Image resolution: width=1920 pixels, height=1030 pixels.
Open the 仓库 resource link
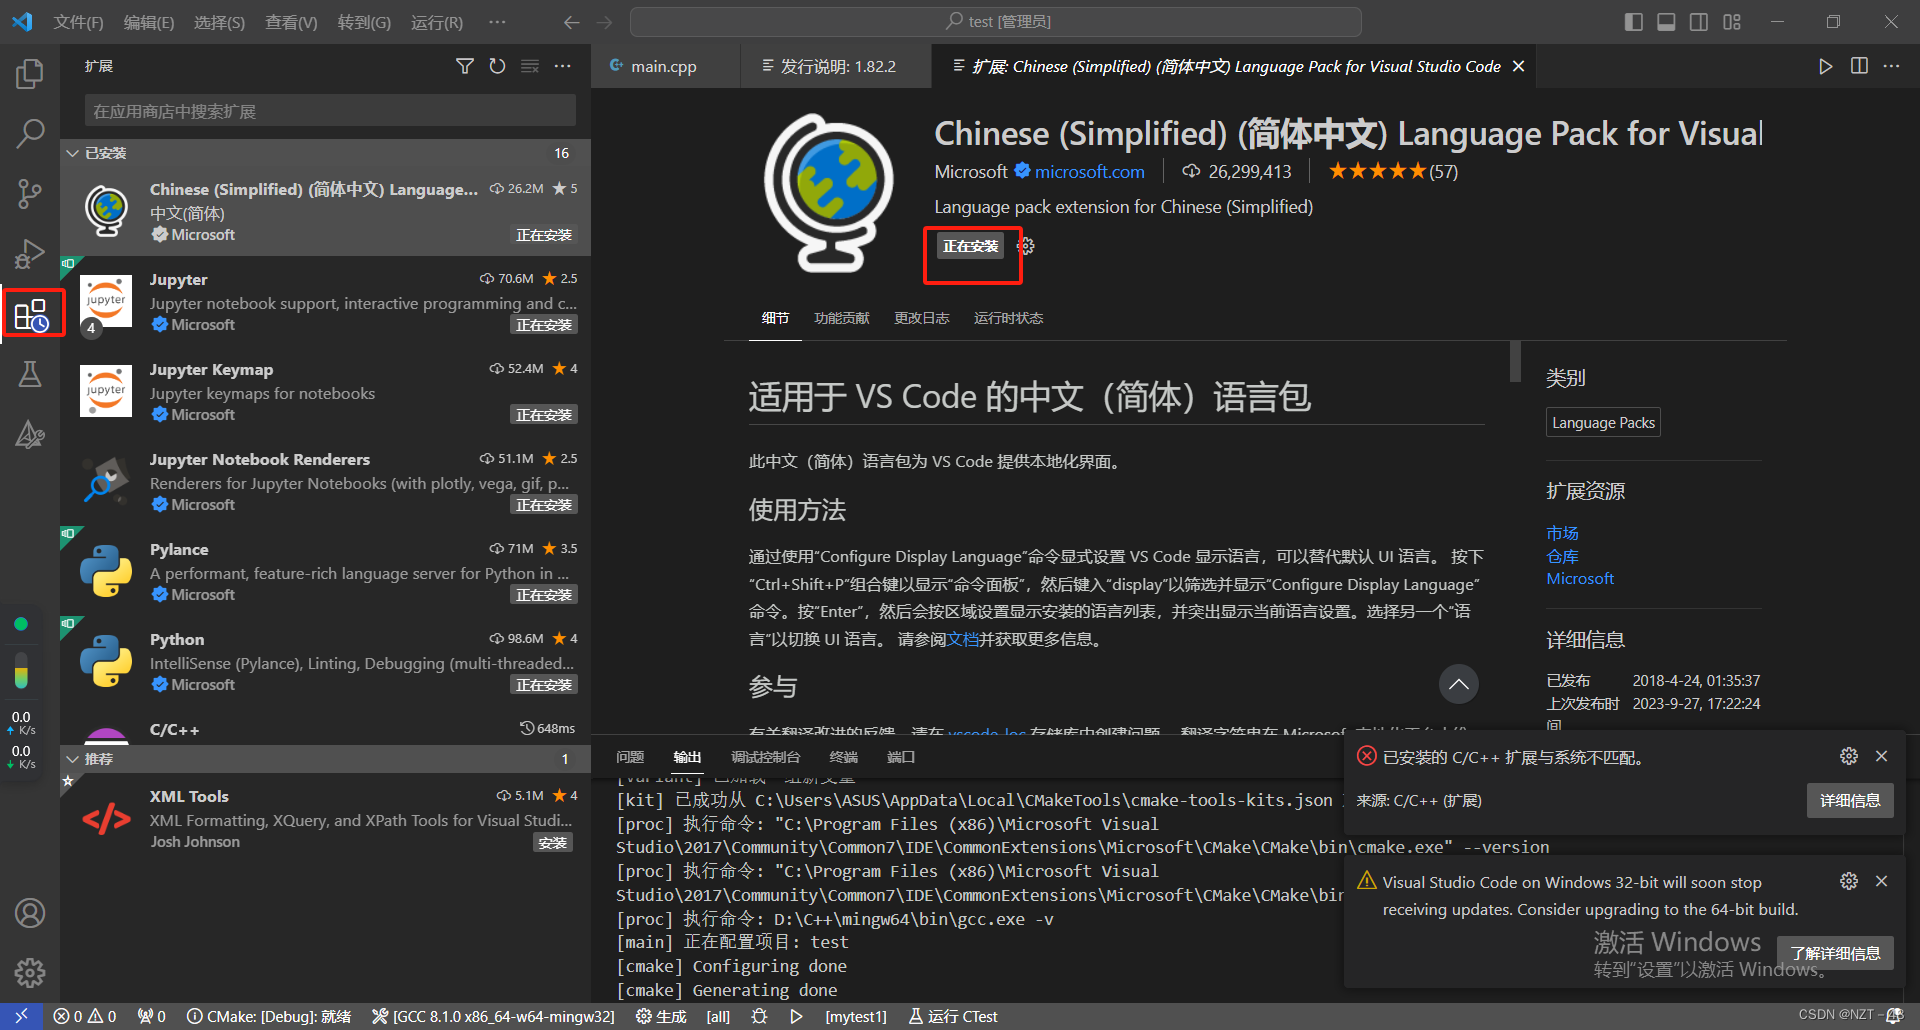point(1562,556)
